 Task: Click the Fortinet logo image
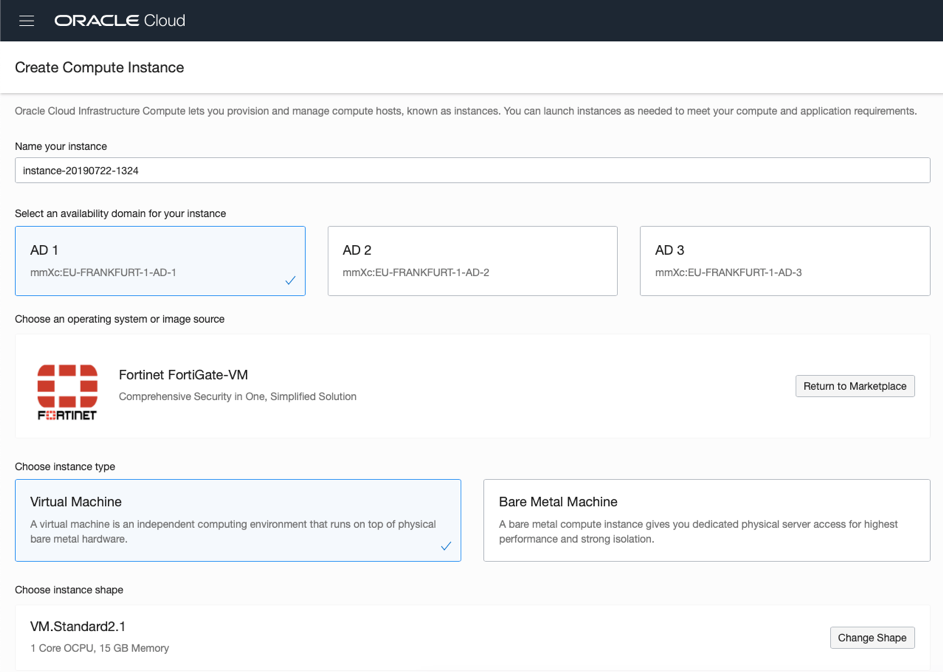[67, 391]
